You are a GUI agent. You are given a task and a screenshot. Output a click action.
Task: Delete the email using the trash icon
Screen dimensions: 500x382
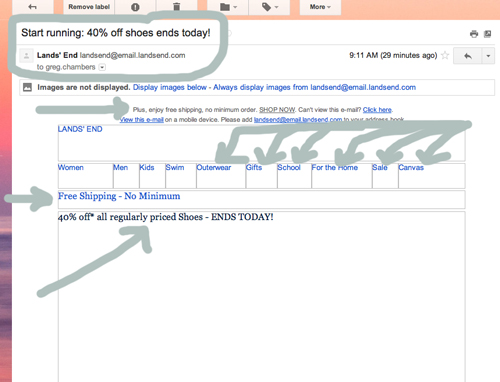coord(177,7)
